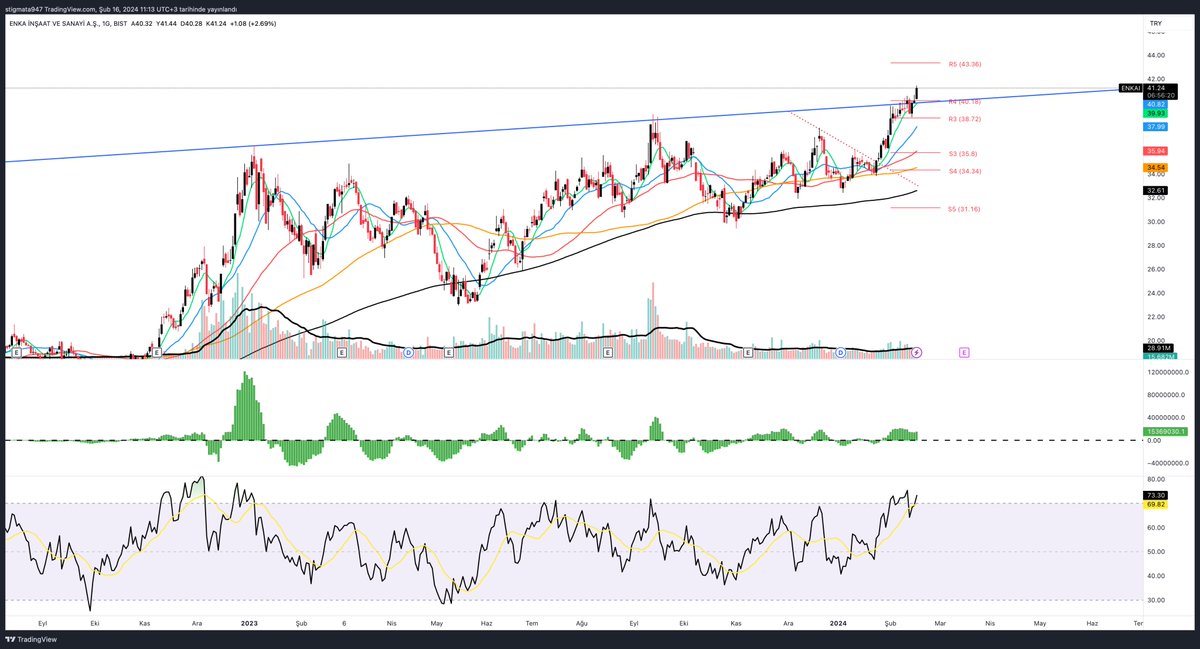The image size is (1200, 649).
Task: Click the R3 (38.72) pivot label
Action: (x=965, y=119)
